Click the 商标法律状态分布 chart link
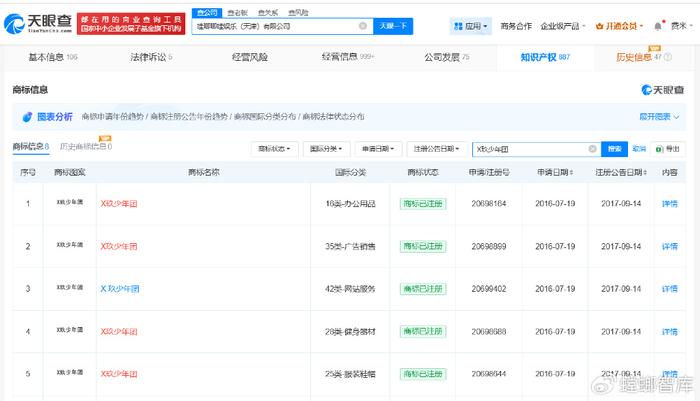 tap(333, 117)
